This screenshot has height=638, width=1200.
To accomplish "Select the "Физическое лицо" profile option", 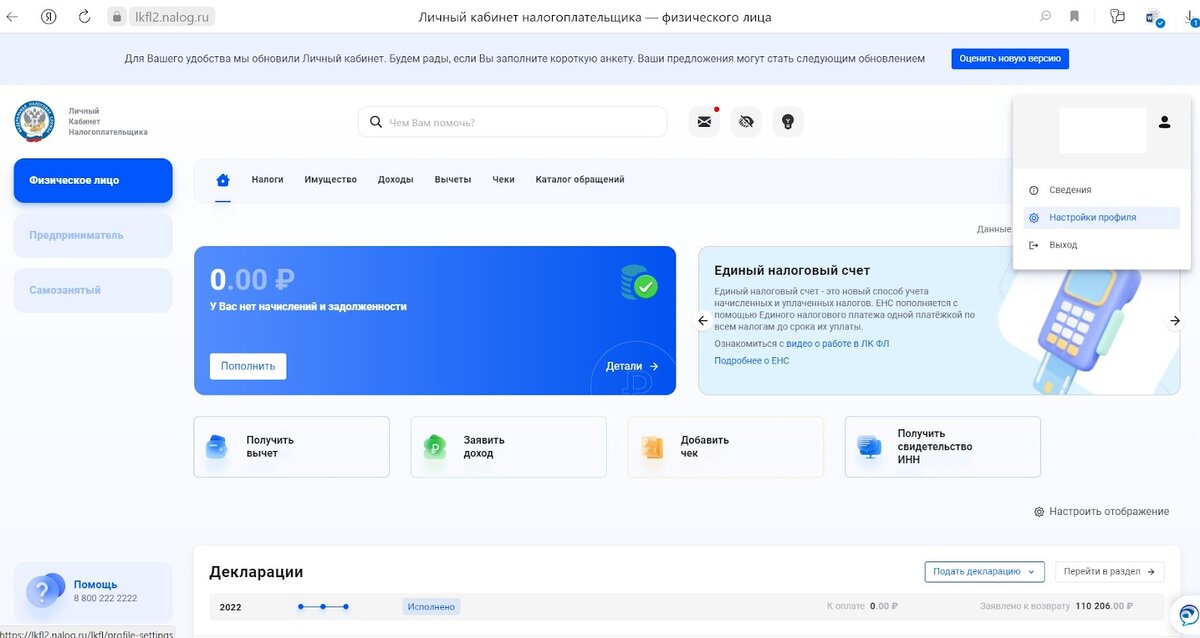I will click(x=92, y=180).
